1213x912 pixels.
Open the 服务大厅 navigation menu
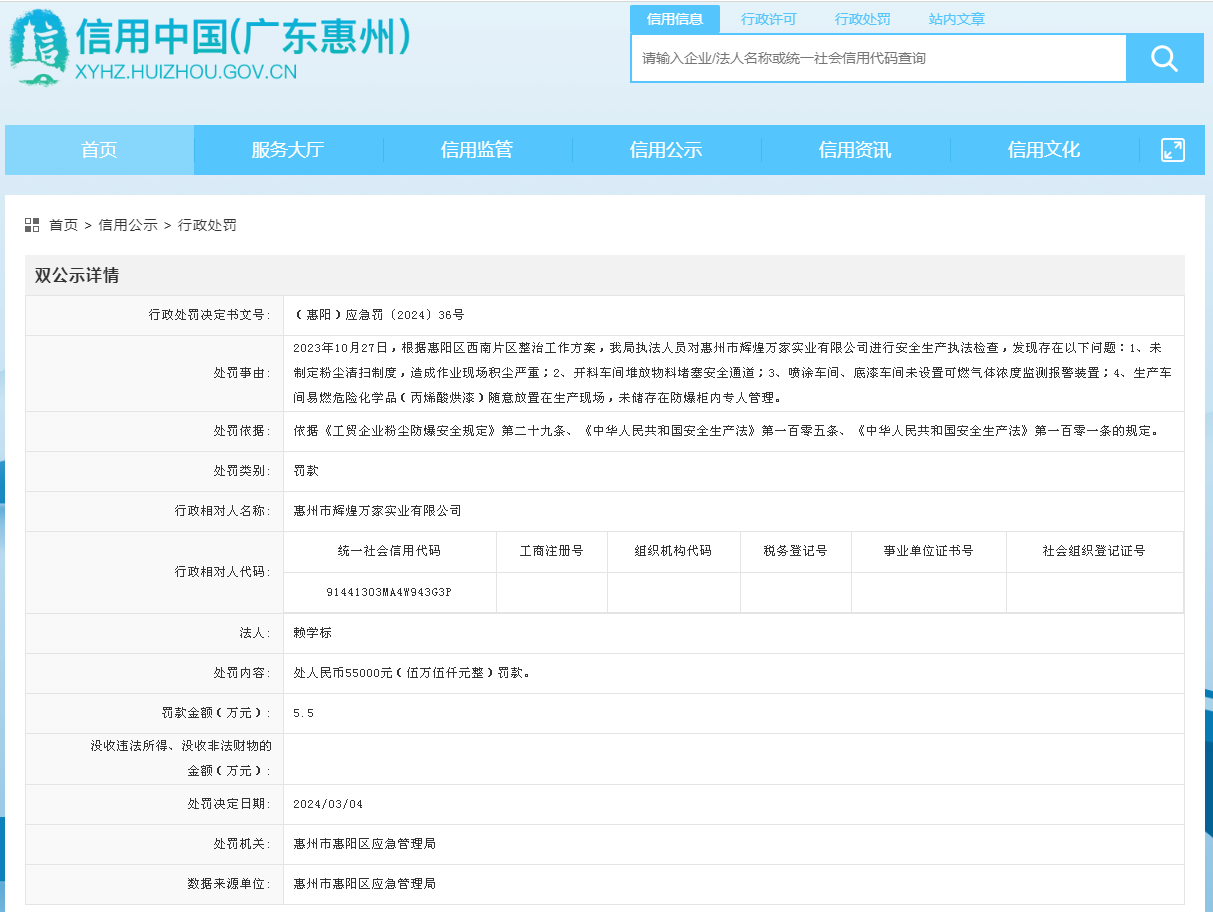[x=288, y=150]
